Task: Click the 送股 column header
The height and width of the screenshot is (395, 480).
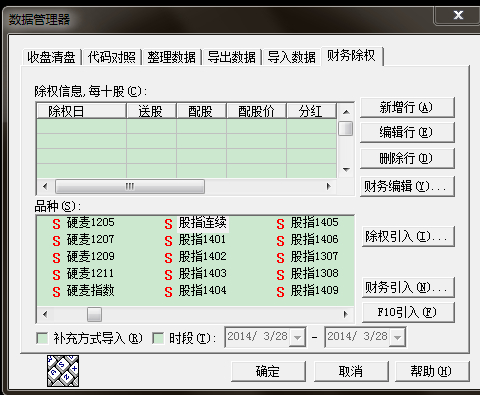Action: pos(151,111)
